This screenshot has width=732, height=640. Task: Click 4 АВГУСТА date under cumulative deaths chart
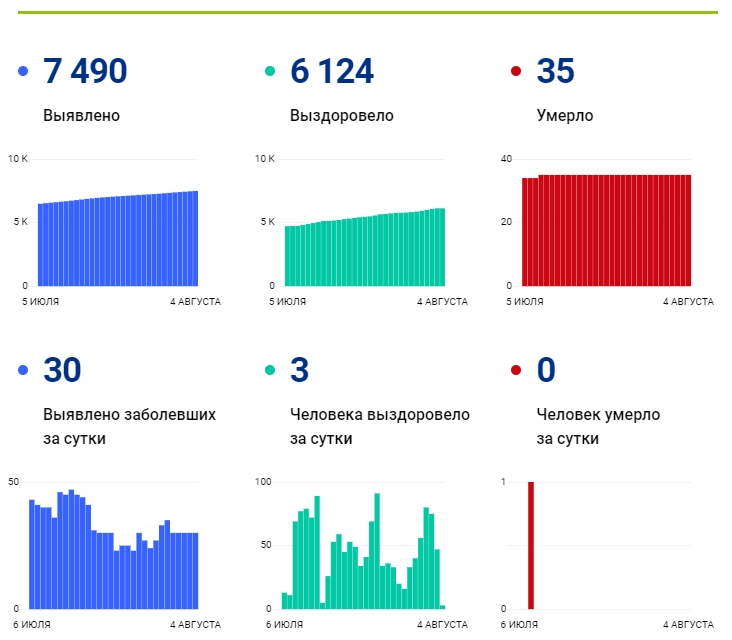688,302
